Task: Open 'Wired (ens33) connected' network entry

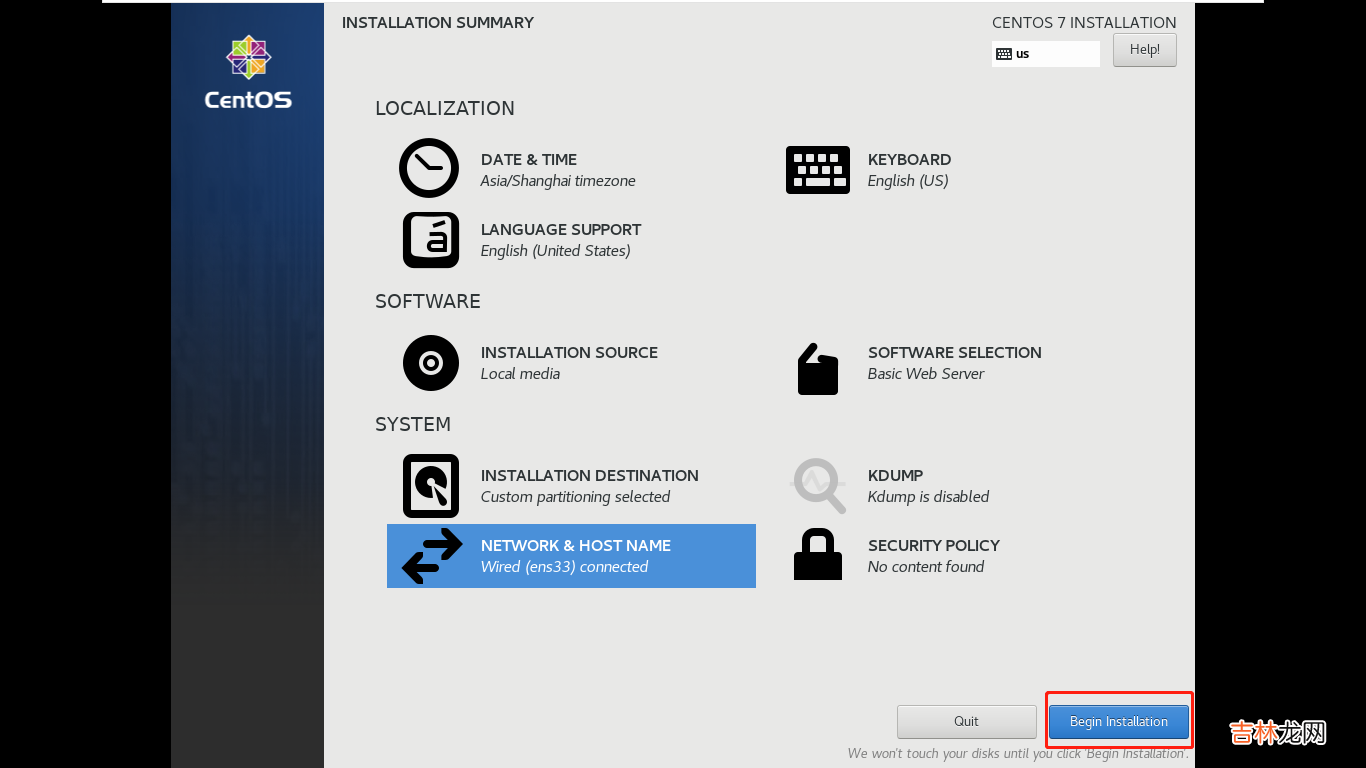Action: coord(564,567)
